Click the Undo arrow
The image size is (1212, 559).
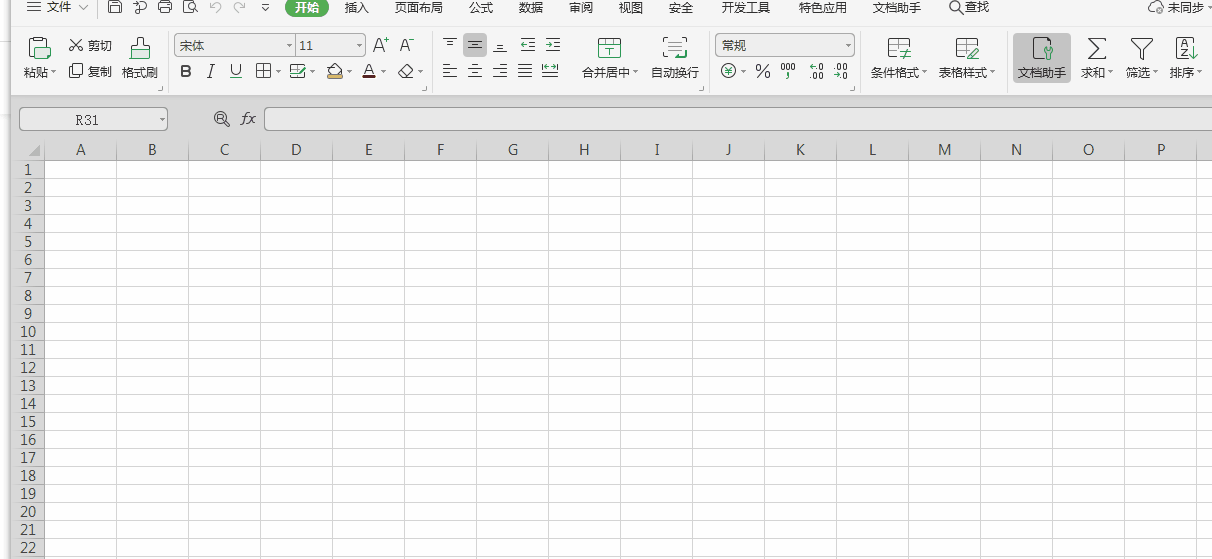coord(216,7)
